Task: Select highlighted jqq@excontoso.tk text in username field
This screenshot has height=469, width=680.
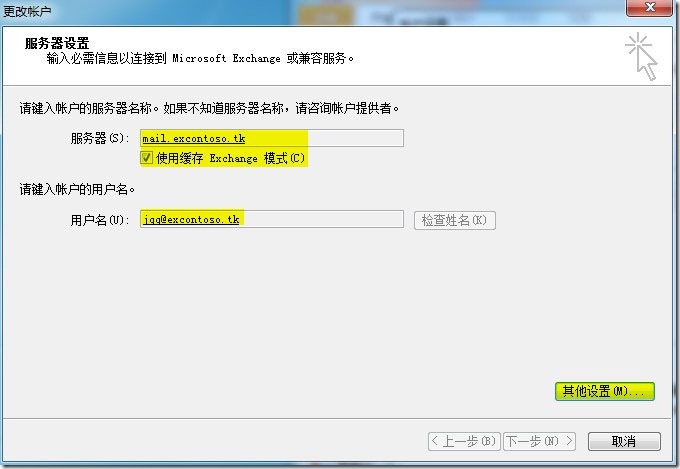Action: 192,219
